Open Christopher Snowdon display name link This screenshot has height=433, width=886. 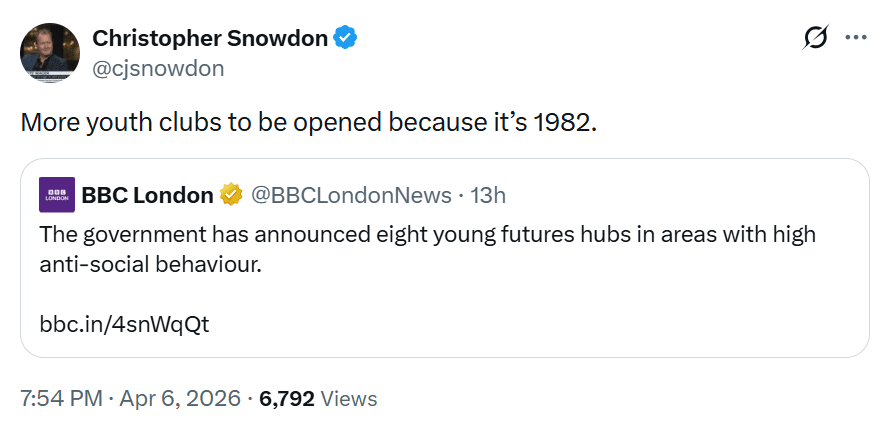[x=210, y=38]
